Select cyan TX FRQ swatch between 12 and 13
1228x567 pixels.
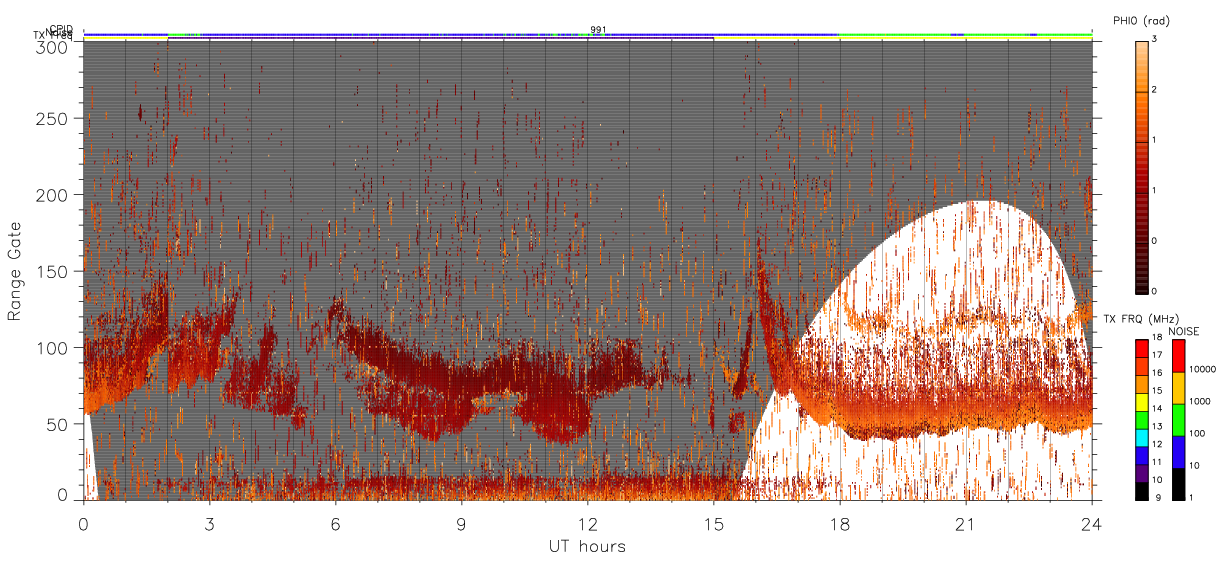[x=1142, y=436]
